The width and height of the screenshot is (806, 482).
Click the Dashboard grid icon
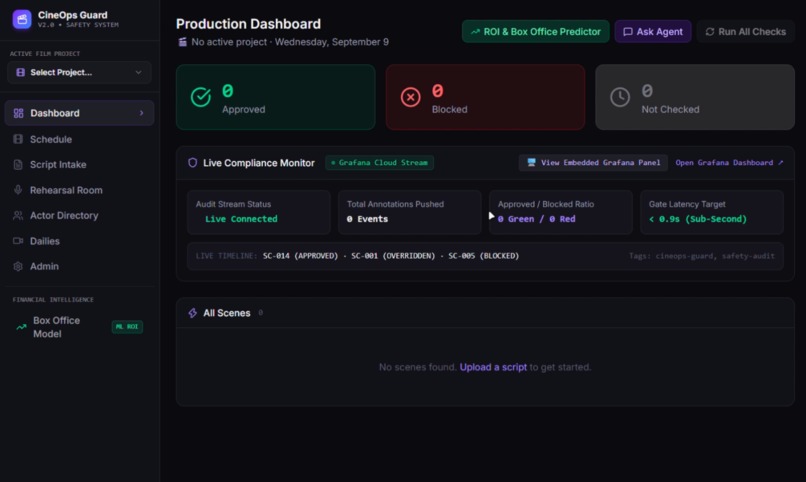click(x=19, y=113)
